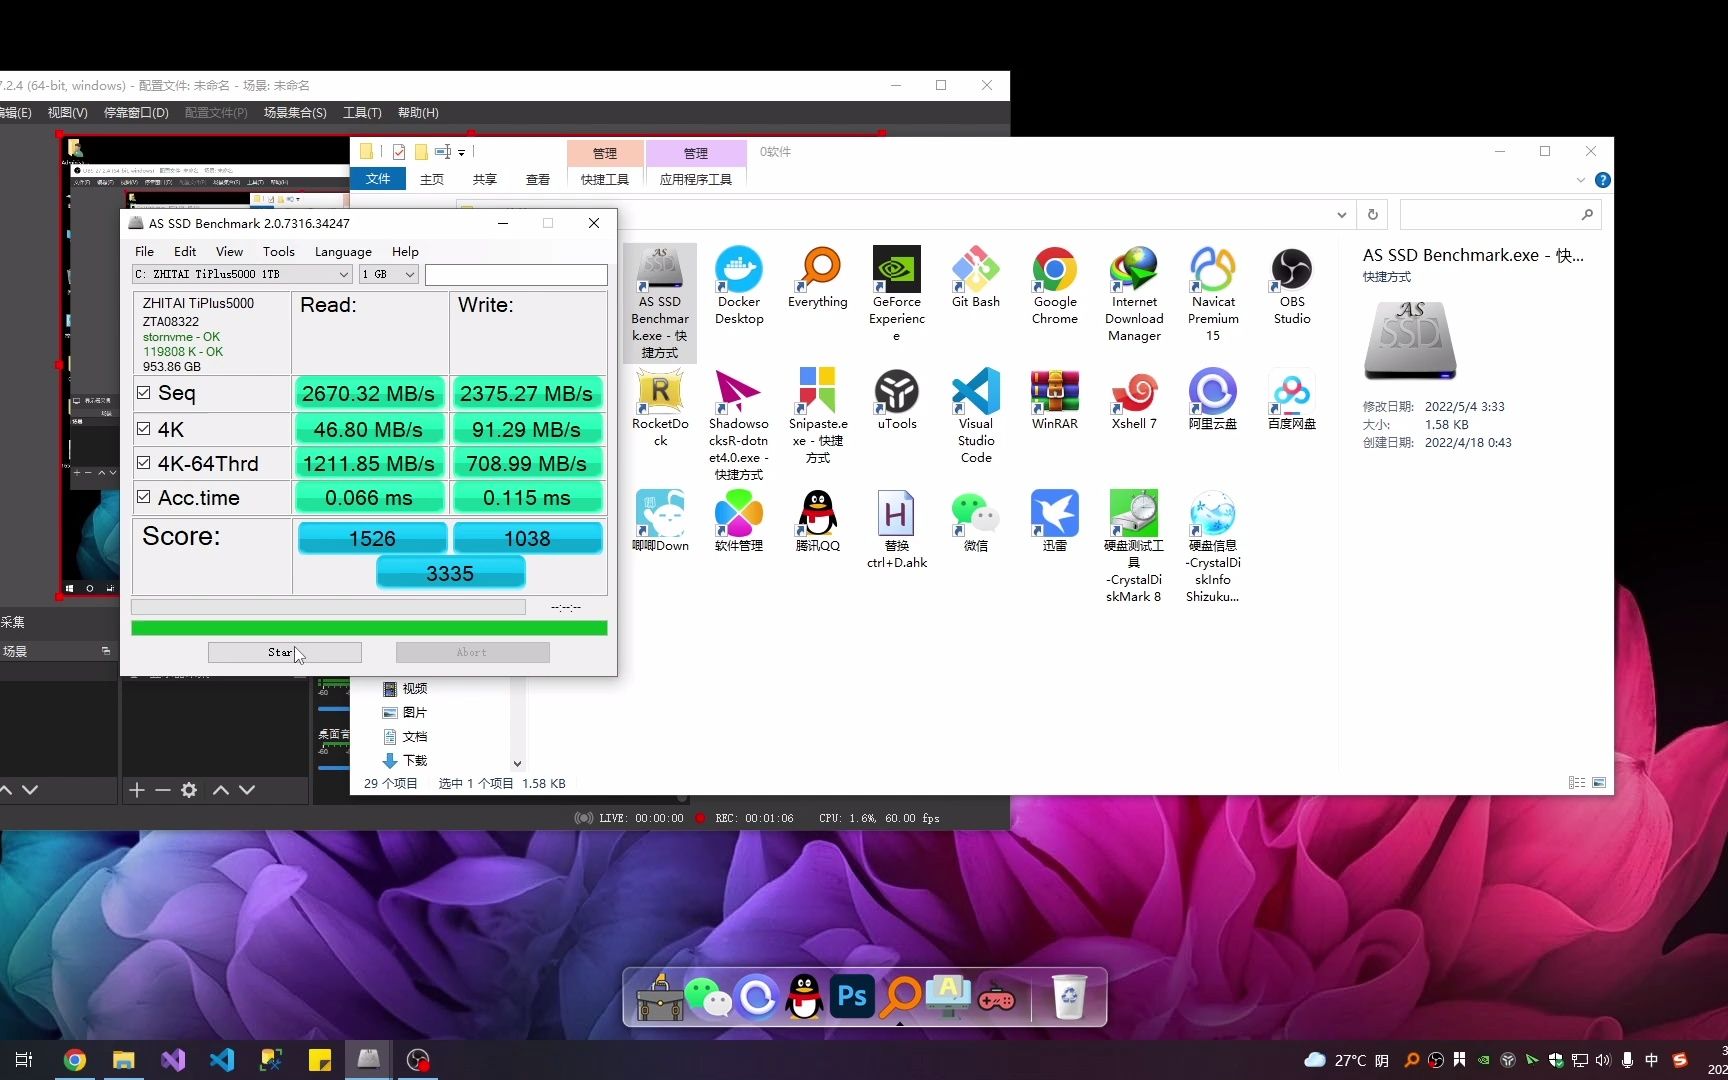Select the Git Bash shortcut
The image size is (1728, 1080).
(976, 278)
